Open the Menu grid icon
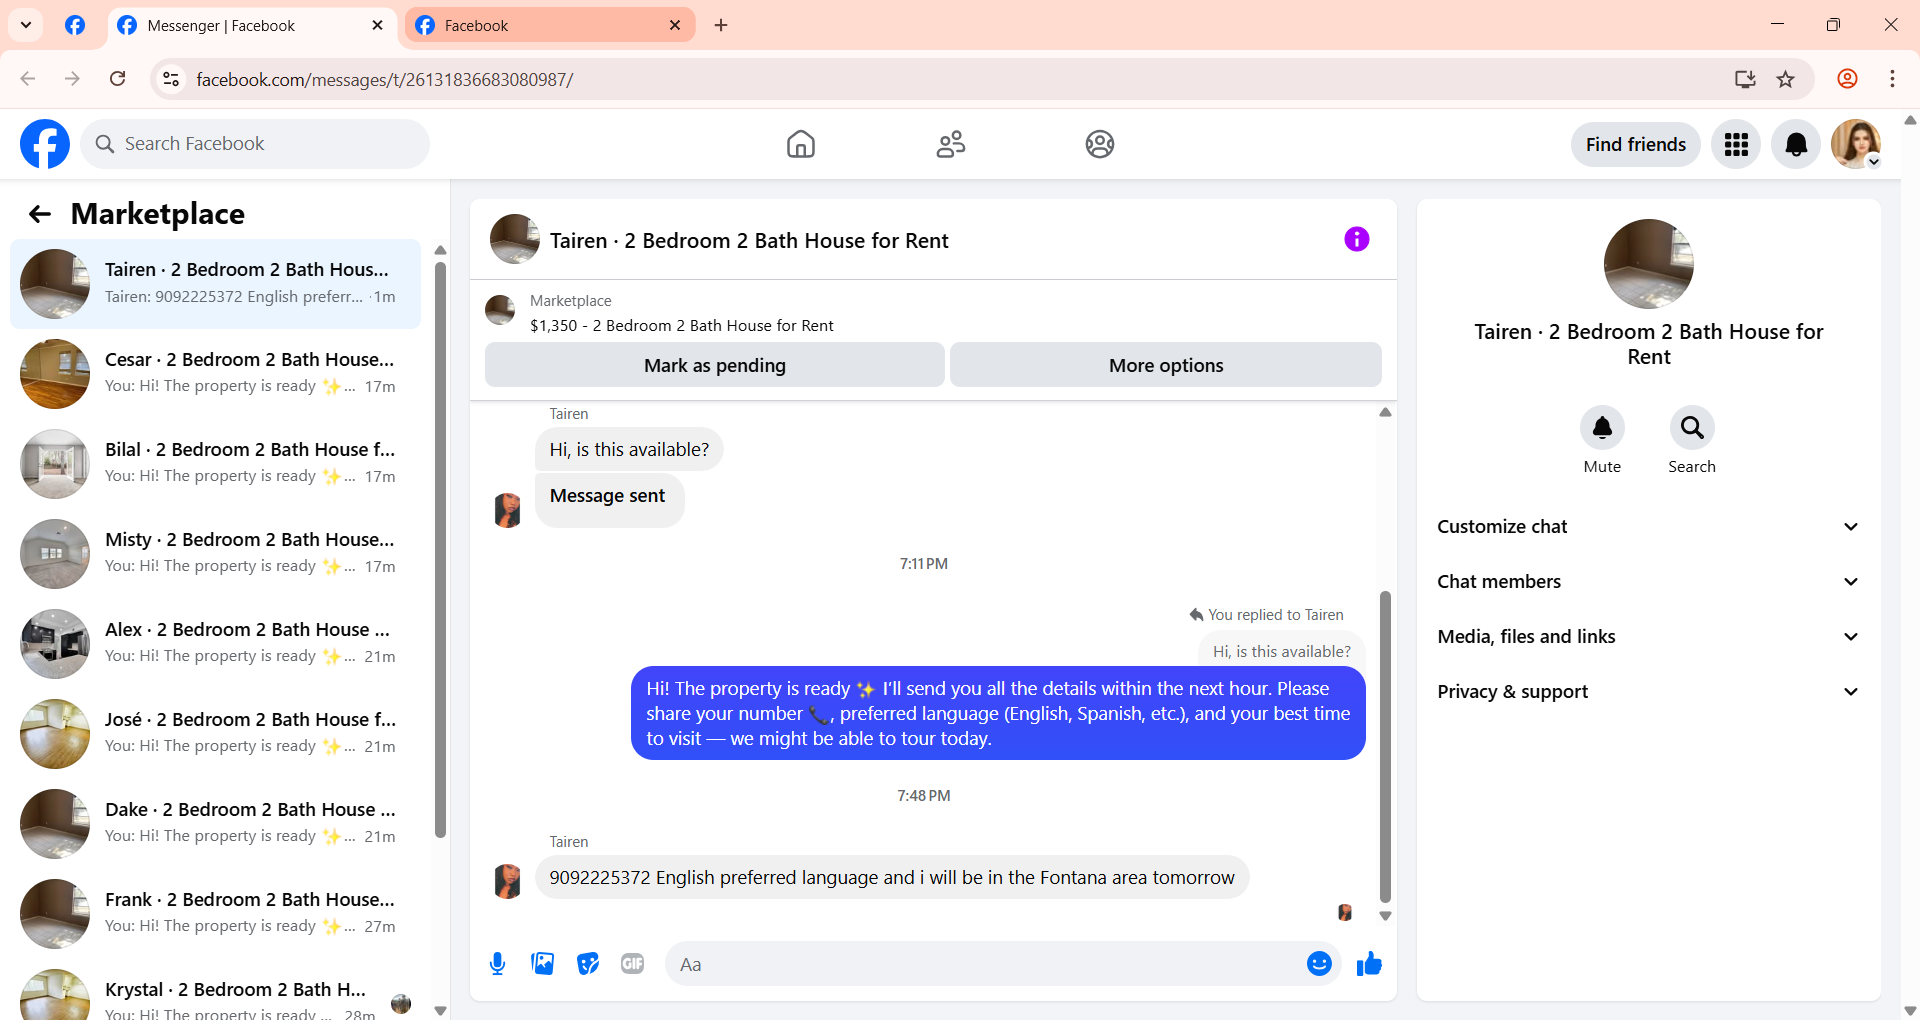The width and height of the screenshot is (1920, 1020). pos(1736,144)
